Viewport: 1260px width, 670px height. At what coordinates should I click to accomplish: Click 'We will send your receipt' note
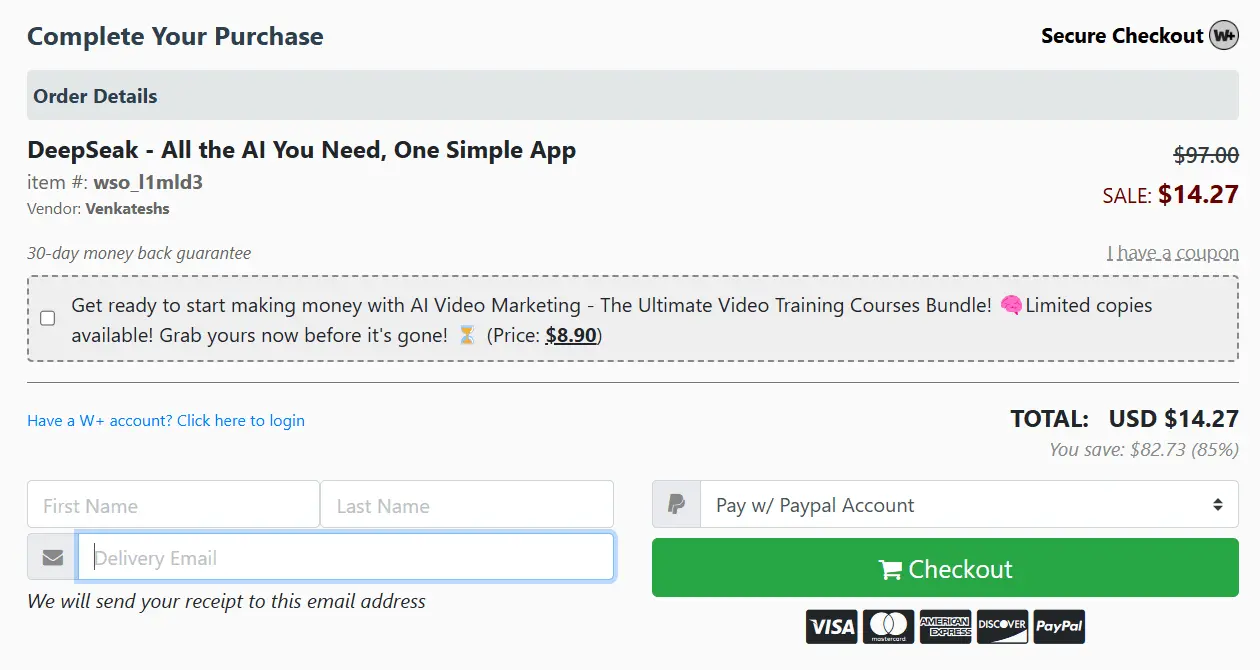pyautogui.click(x=226, y=602)
